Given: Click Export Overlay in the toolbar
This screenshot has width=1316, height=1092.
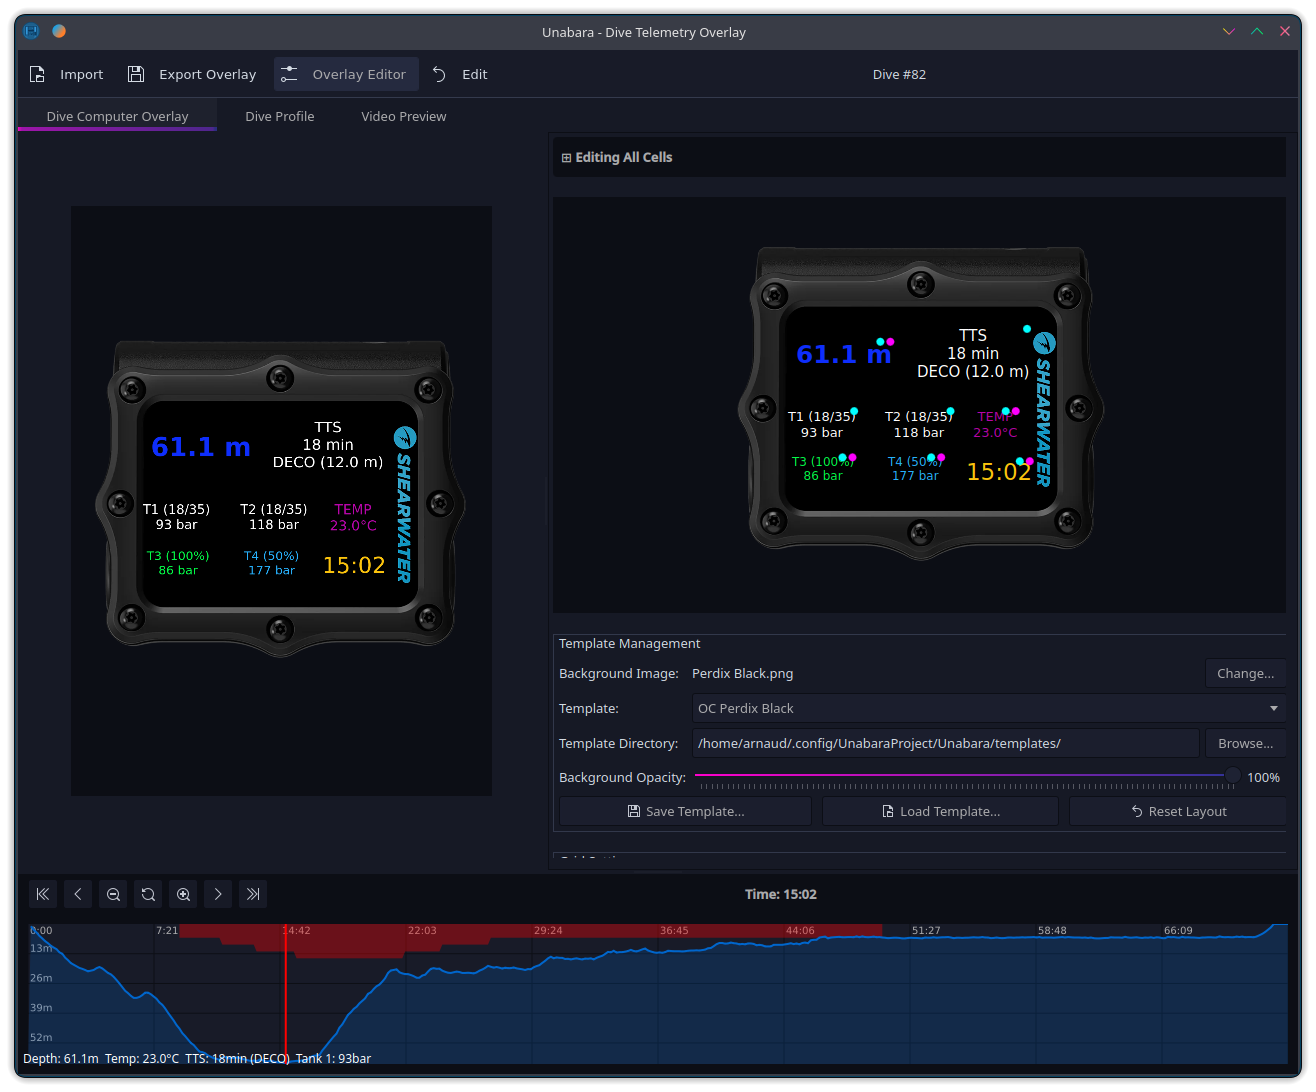Looking at the screenshot, I should pyautogui.click(x=193, y=74).
